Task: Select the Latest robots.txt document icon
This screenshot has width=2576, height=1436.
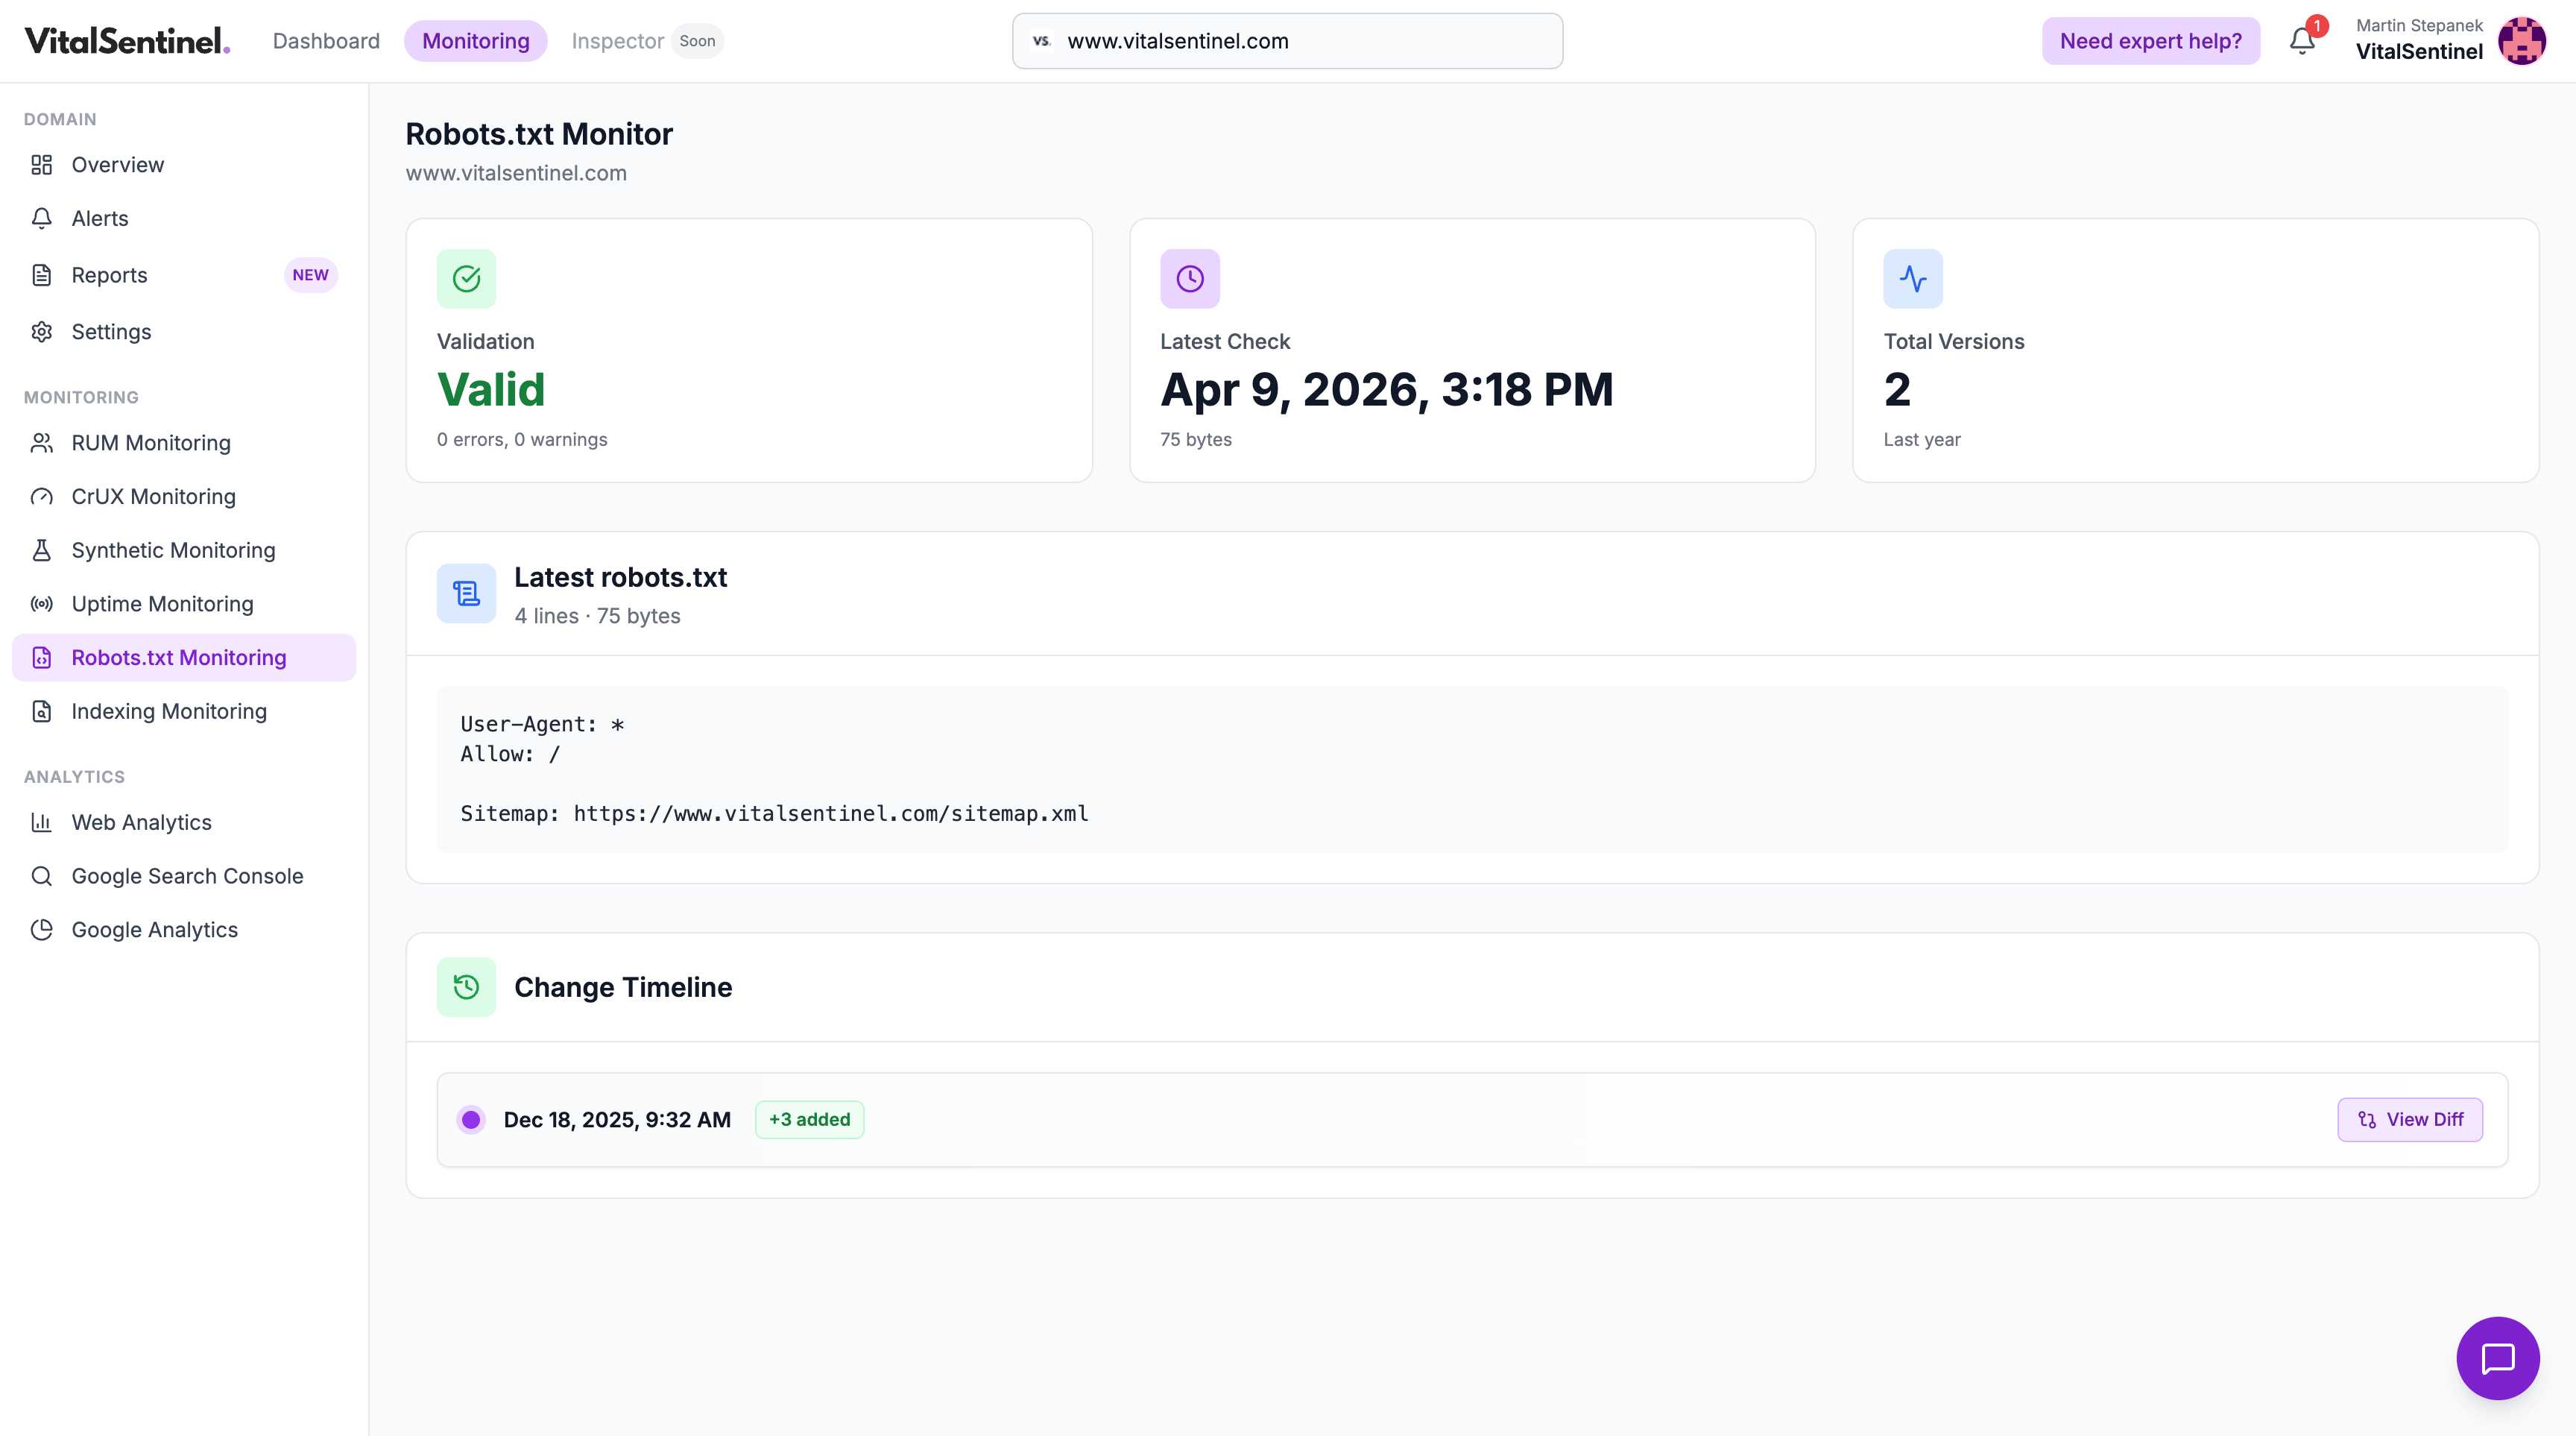Action: (x=466, y=592)
